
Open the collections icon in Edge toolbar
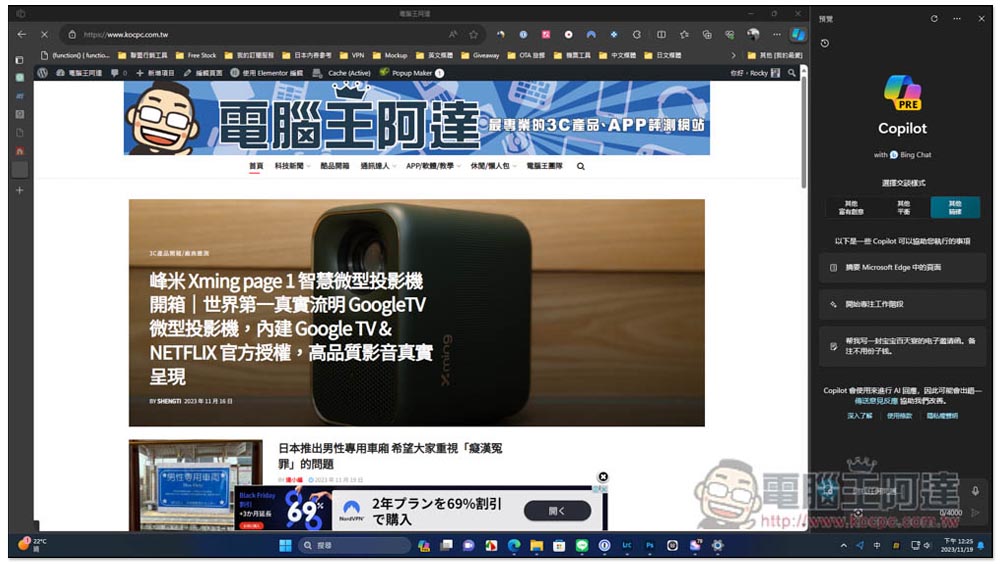707,34
